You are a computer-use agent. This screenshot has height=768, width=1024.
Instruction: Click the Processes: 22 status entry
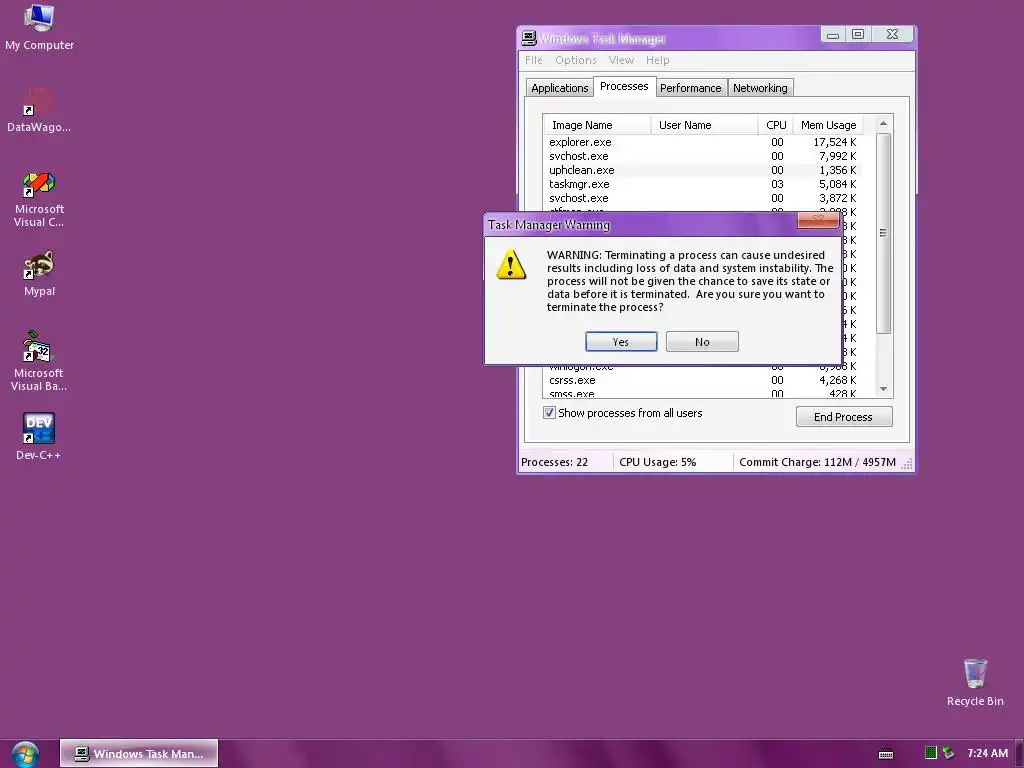(x=566, y=462)
